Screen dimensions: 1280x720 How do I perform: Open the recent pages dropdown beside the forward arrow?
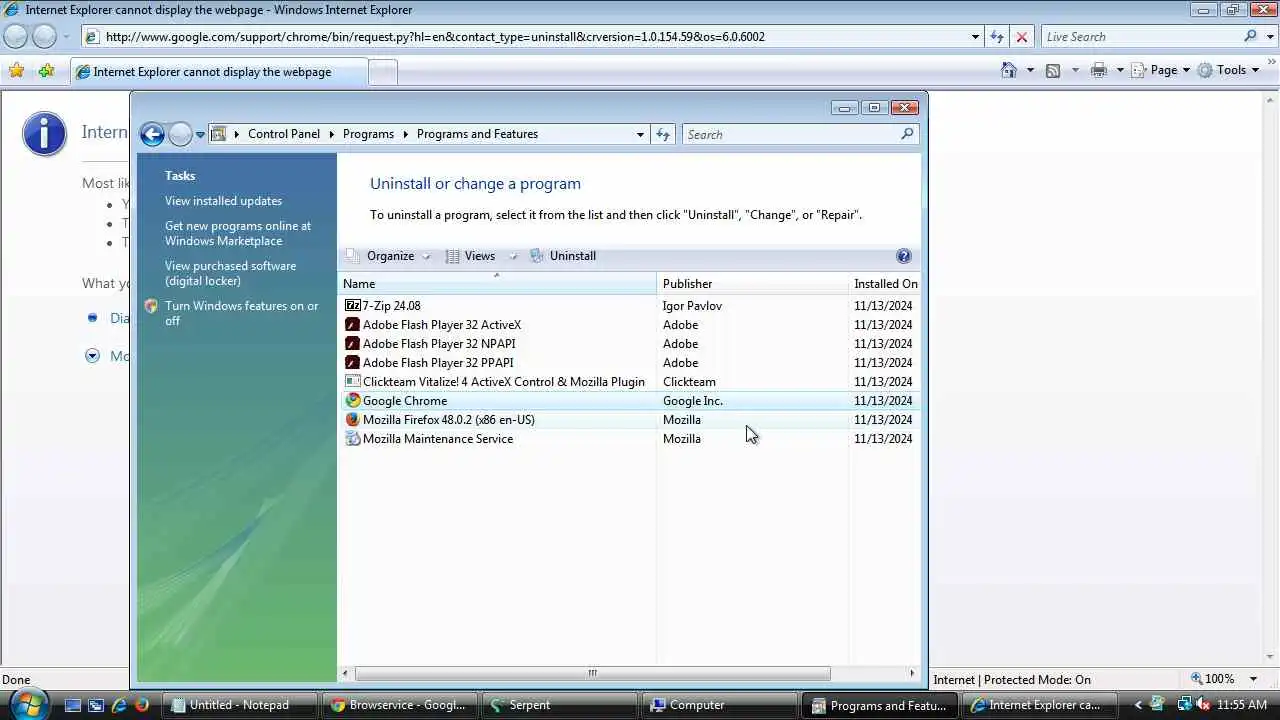pos(200,134)
